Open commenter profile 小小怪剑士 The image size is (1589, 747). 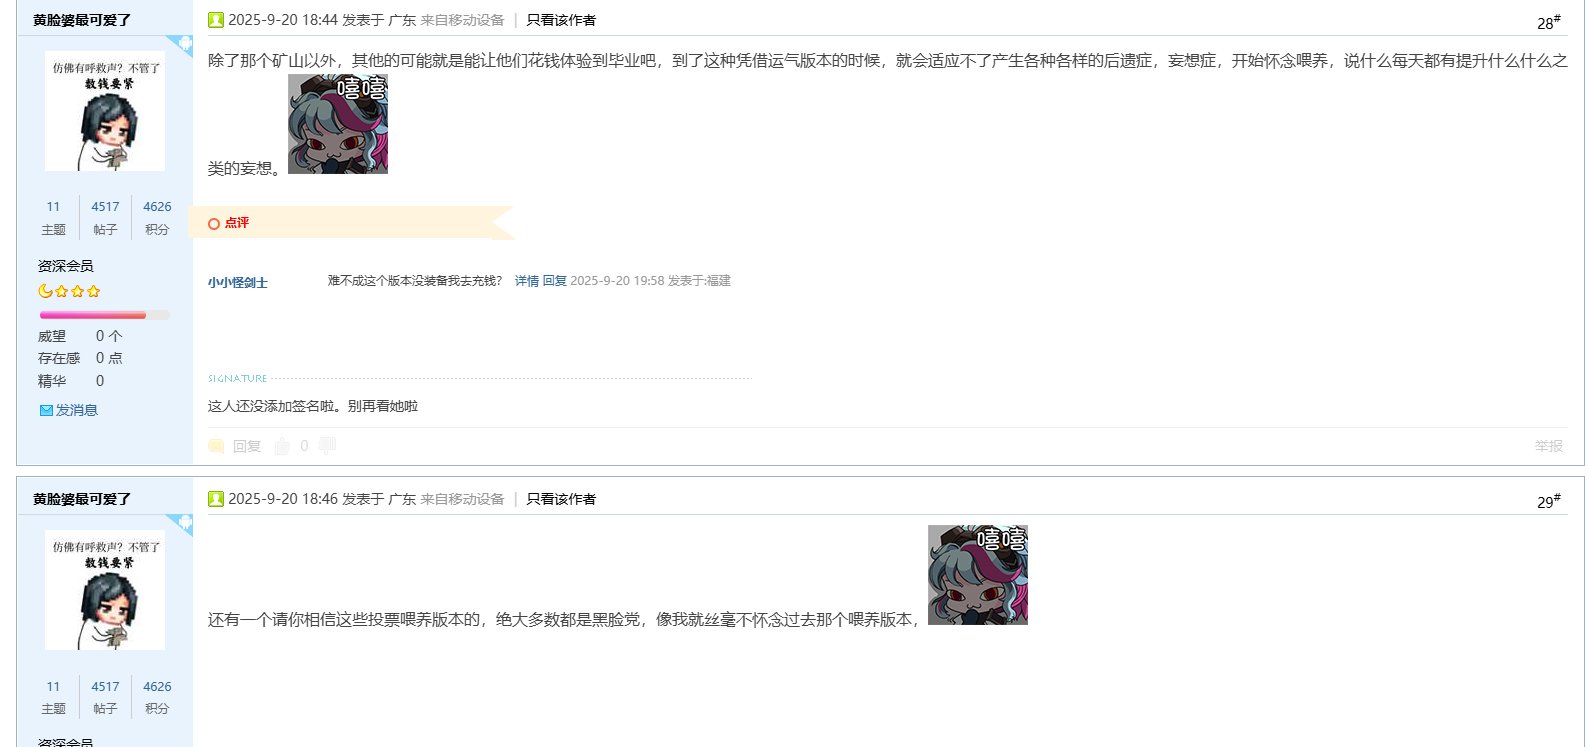click(238, 283)
